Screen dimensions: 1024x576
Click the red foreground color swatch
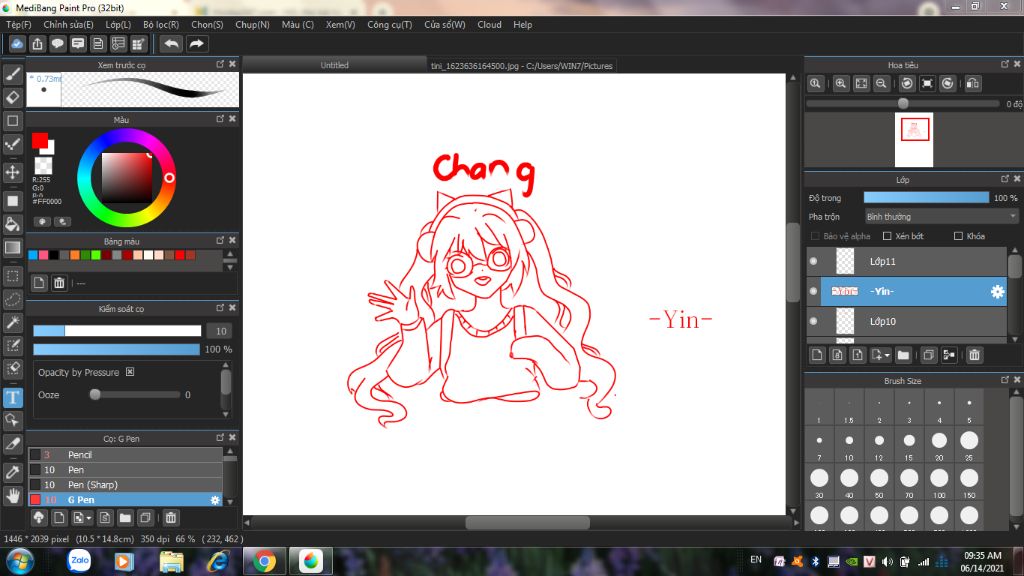point(40,140)
